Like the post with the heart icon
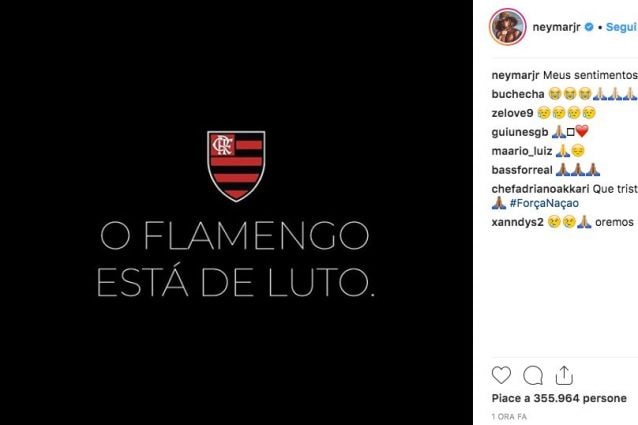Screen dimensions: 638x425 click(501, 375)
